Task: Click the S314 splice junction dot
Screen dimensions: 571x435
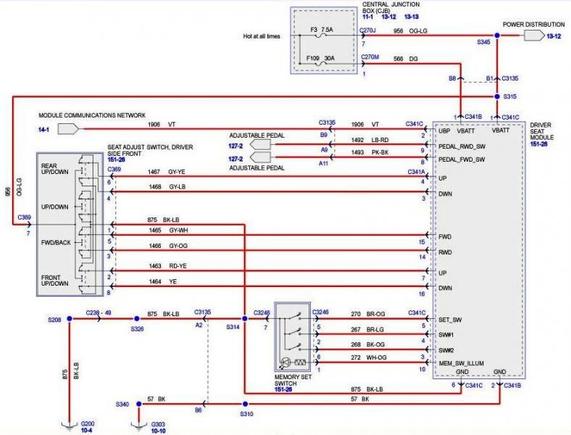Action: tap(245, 319)
